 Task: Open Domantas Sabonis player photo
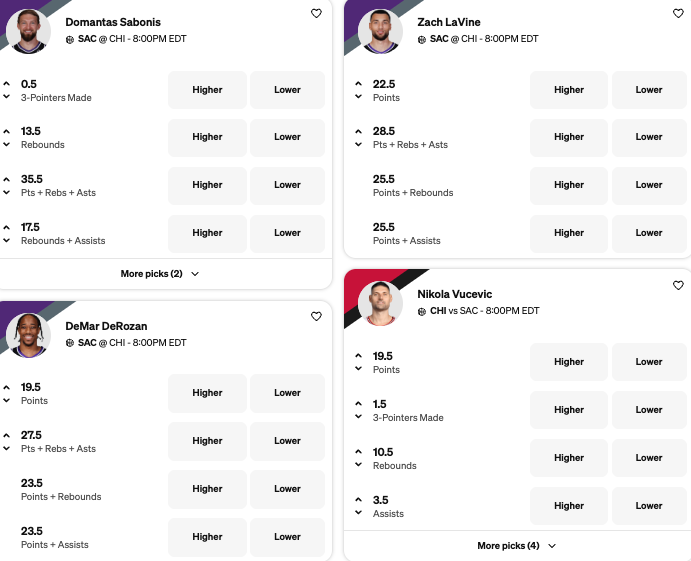[x=28, y=29]
